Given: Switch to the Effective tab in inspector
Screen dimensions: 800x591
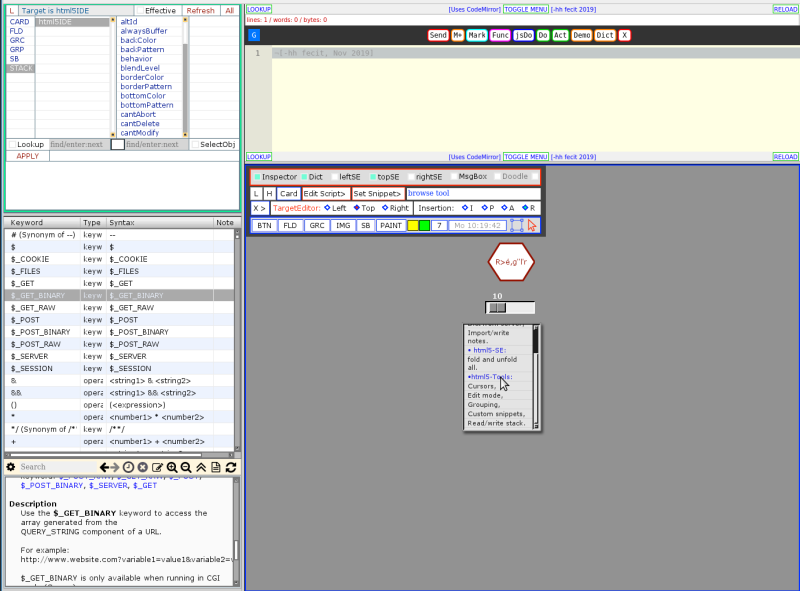Looking at the screenshot, I should 160,11.
